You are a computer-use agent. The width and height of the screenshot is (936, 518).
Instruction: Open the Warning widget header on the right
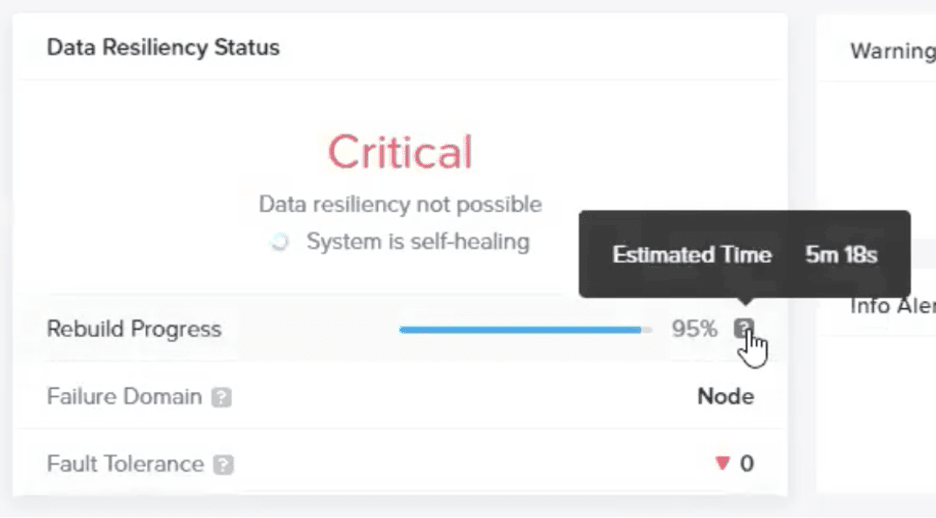tap(892, 51)
